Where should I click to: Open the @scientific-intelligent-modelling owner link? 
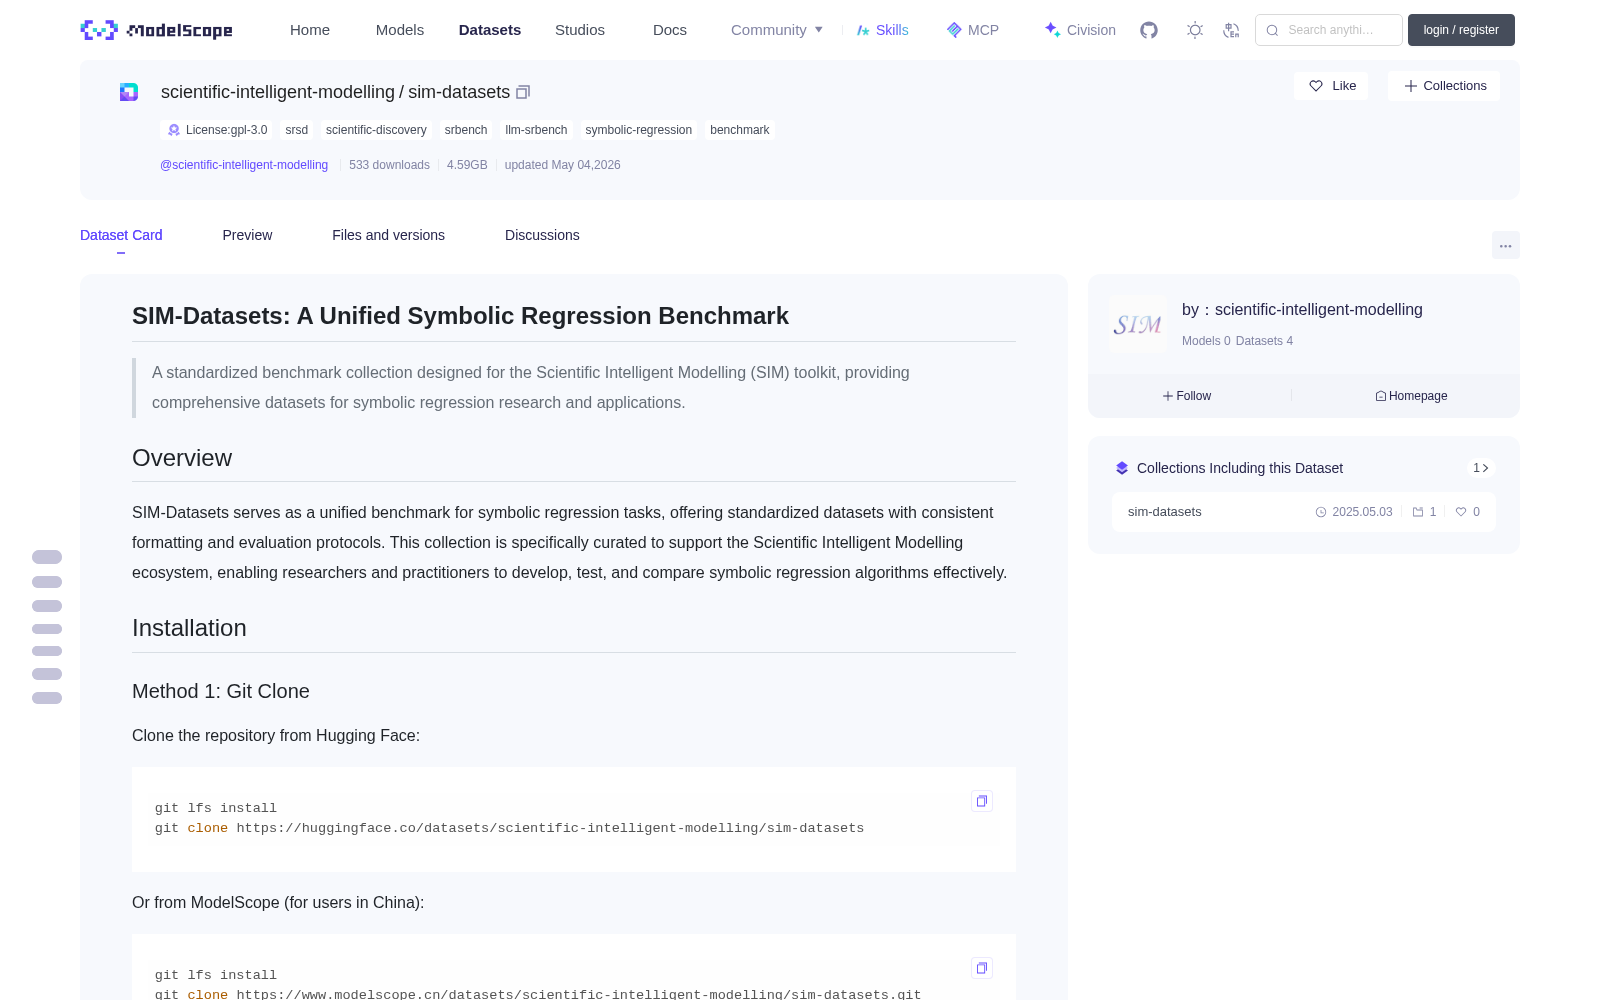pos(244,165)
